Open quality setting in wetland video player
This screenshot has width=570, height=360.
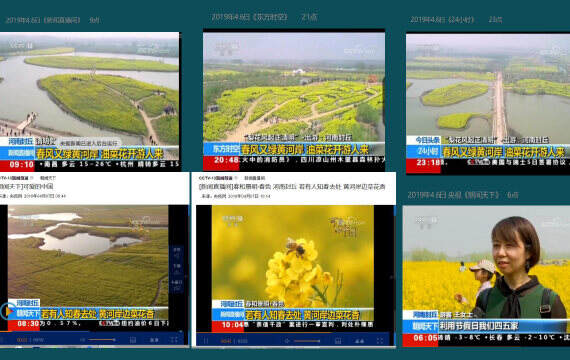(x=154, y=340)
